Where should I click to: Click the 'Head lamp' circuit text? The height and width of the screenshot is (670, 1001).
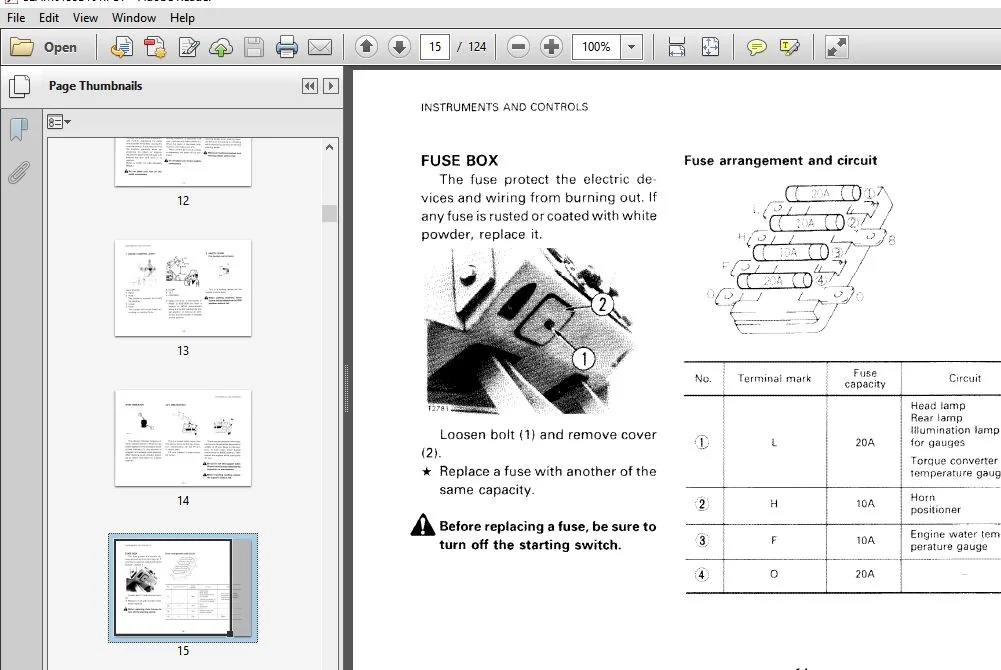[938, 406]
